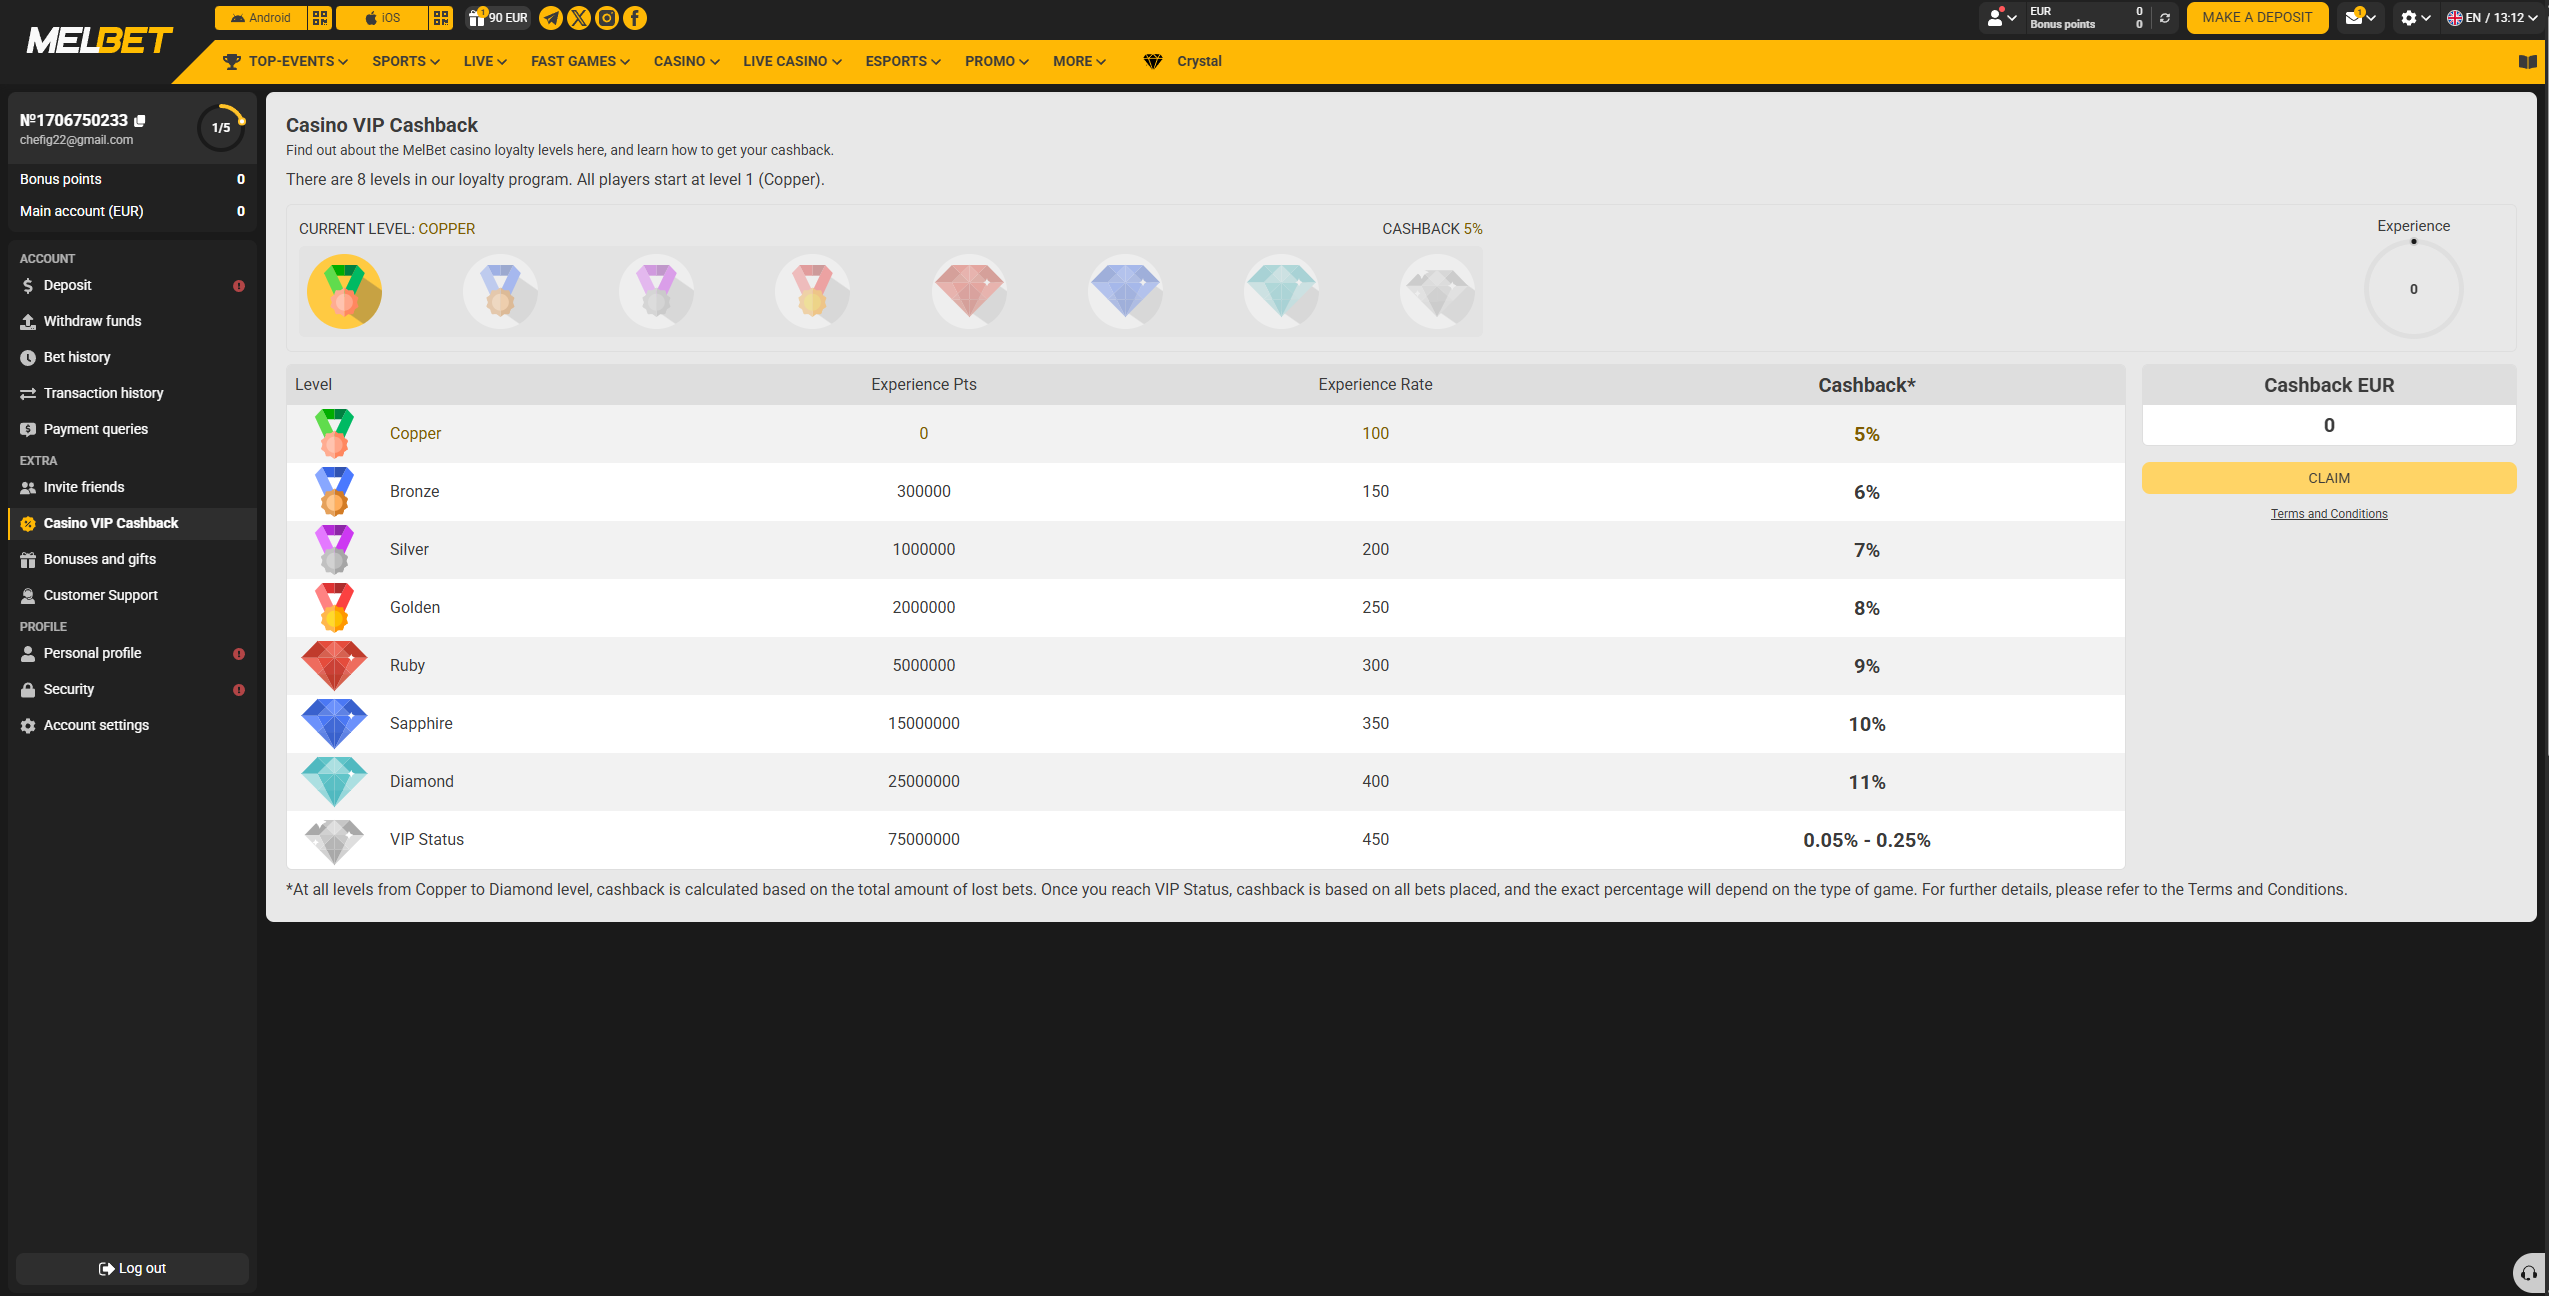Open the Facebook social icon
Image resolution: width=2549 pixels, height=1296 pixels.
pos(635,18)
